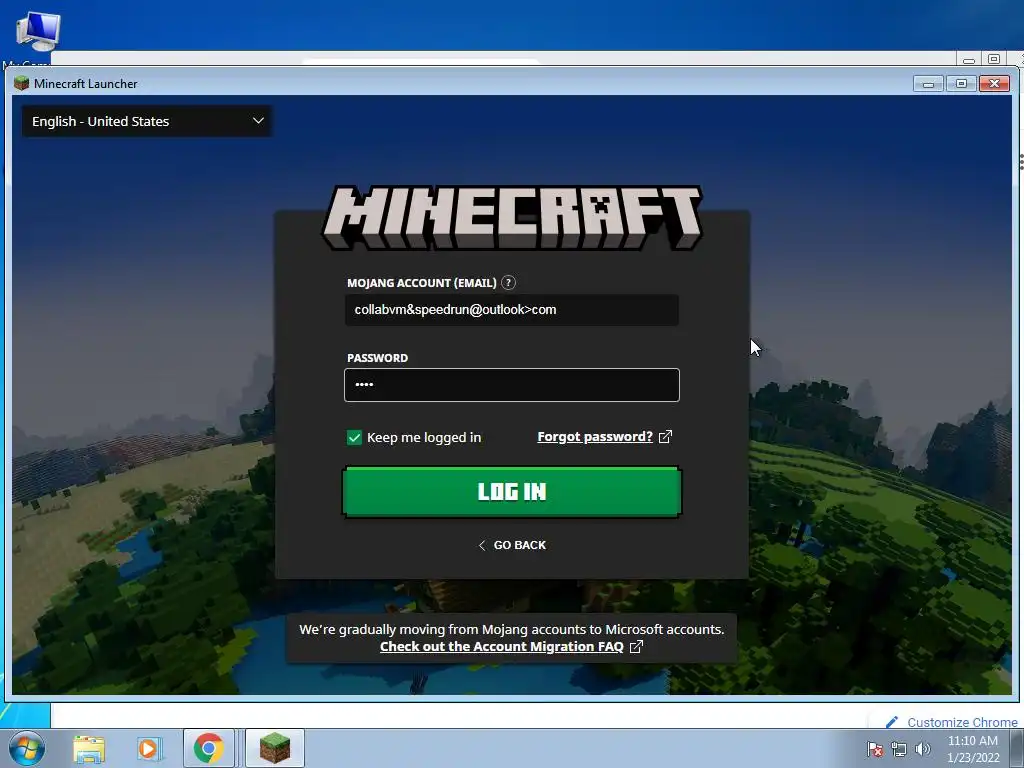Image resolution: width=1024 pixels, height=768 pixels.
Task: Click the Action Center flag tray icon
Action: [874, 749]
